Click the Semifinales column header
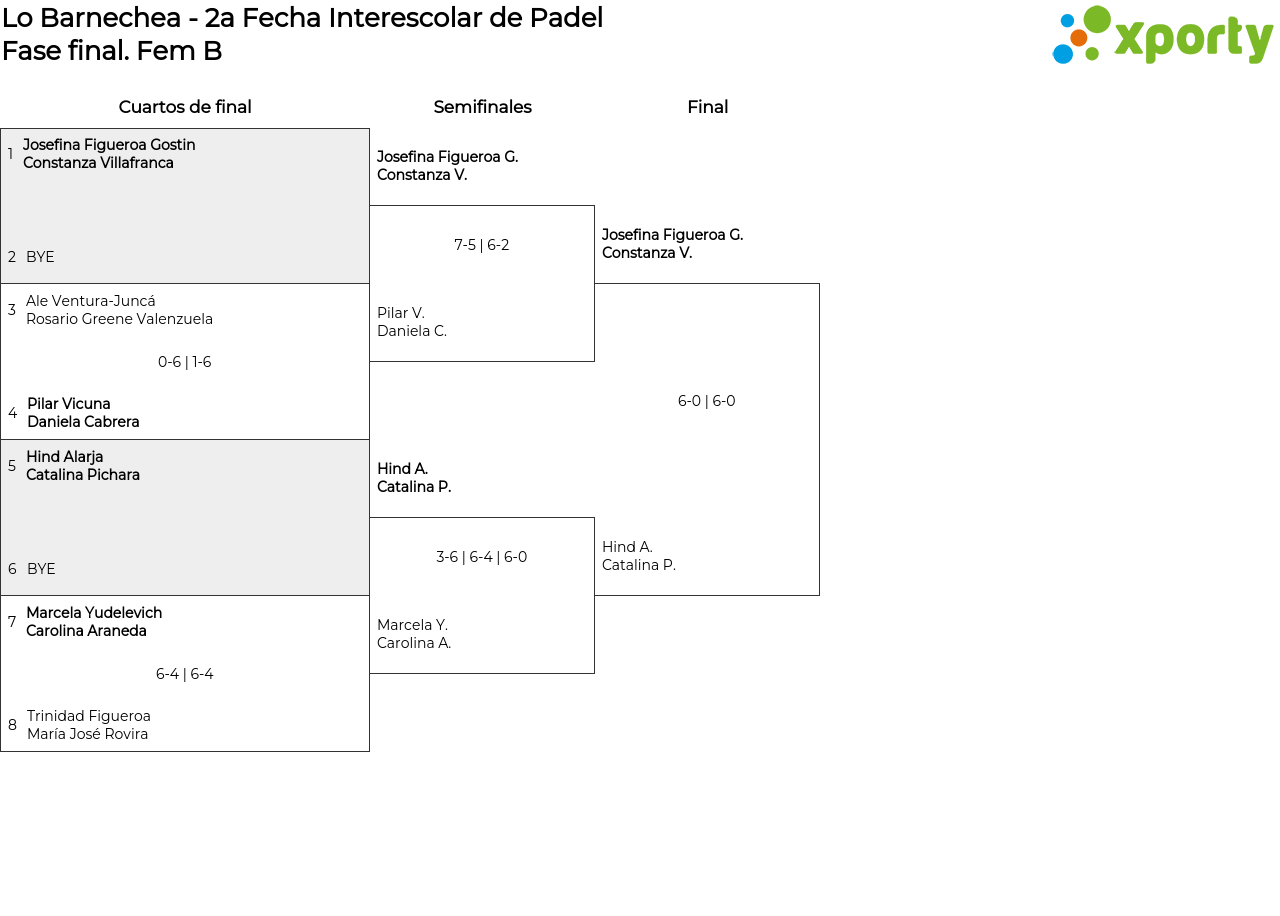 pos(482,107)
